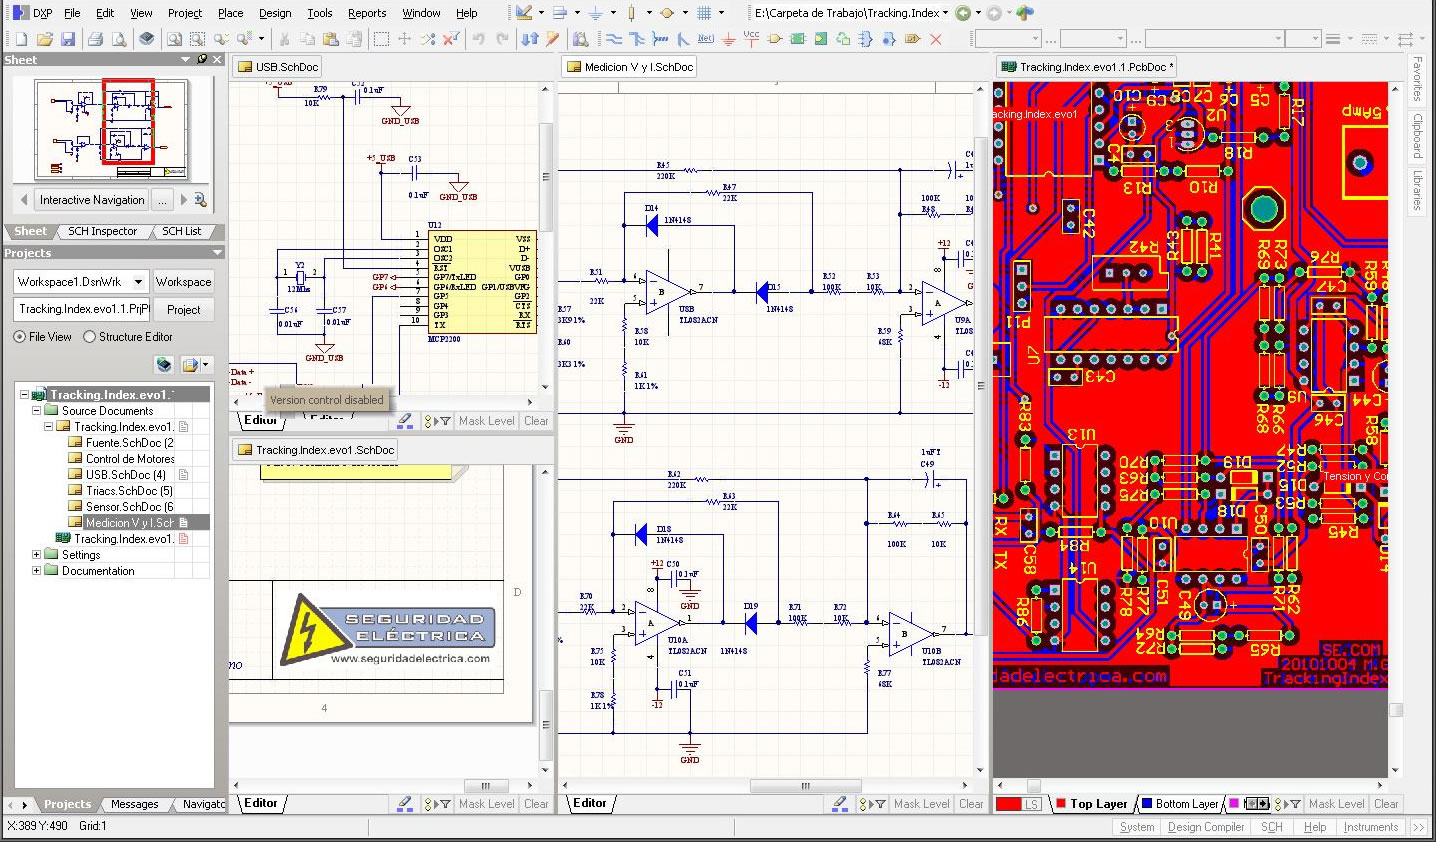1436x842 pixels.
Task: Open the Print Preview tool
Action: pos(119,39)
